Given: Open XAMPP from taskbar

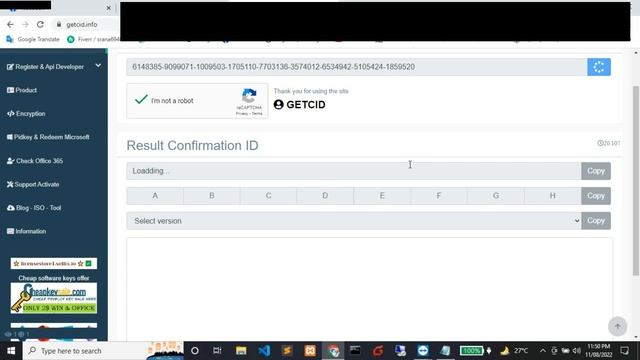Looking at the screenshot, I should point(310,351).
